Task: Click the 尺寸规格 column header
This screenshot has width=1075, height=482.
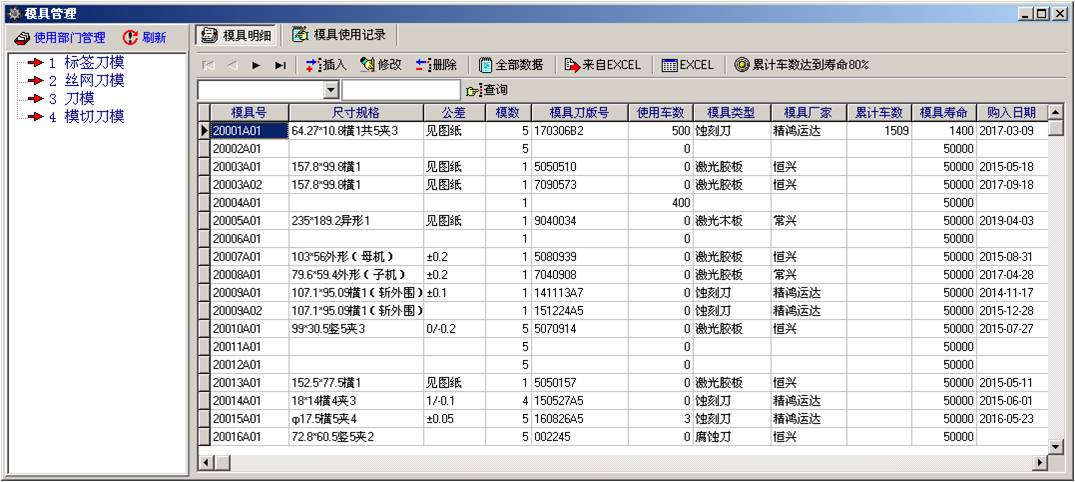Action: [x=356, y=112]
